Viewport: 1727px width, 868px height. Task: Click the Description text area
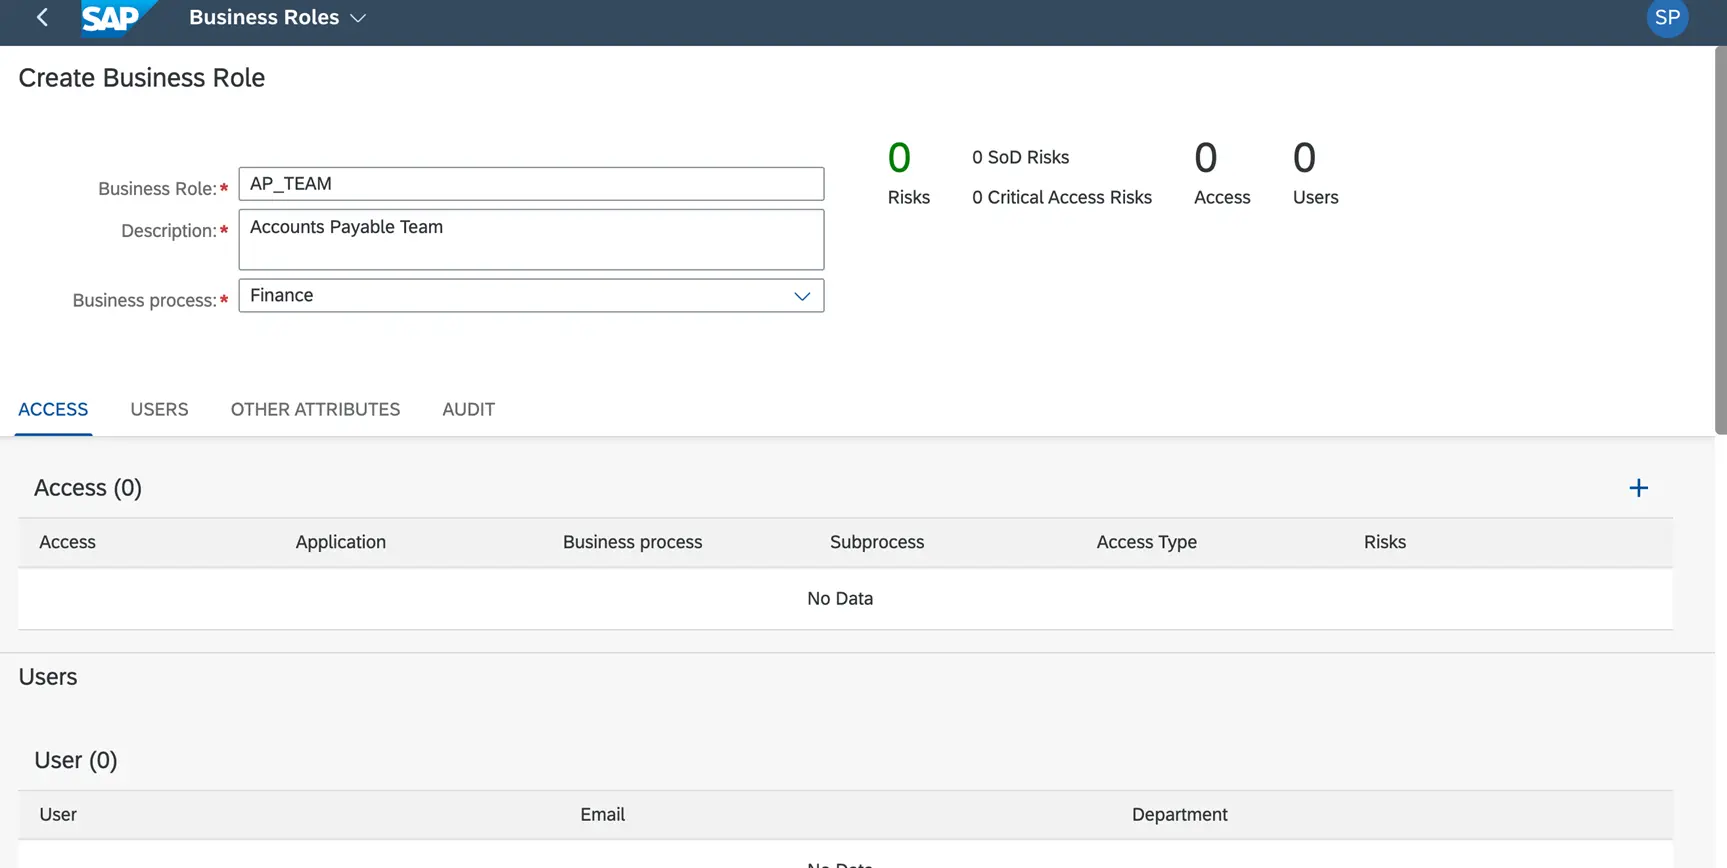tap(530, 239)
